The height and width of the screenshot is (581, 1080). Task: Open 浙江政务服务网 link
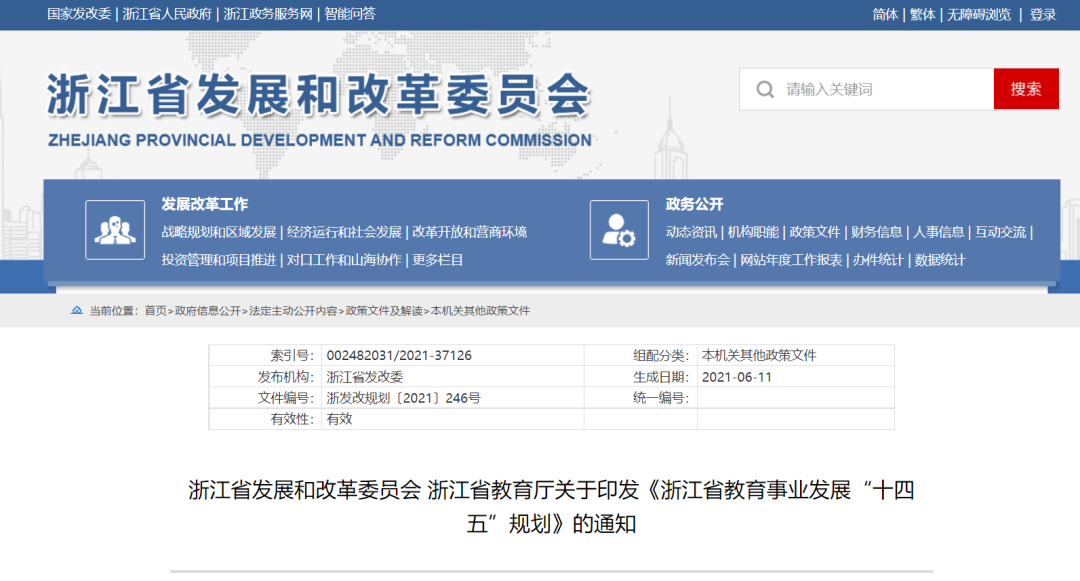coord(268,14)
